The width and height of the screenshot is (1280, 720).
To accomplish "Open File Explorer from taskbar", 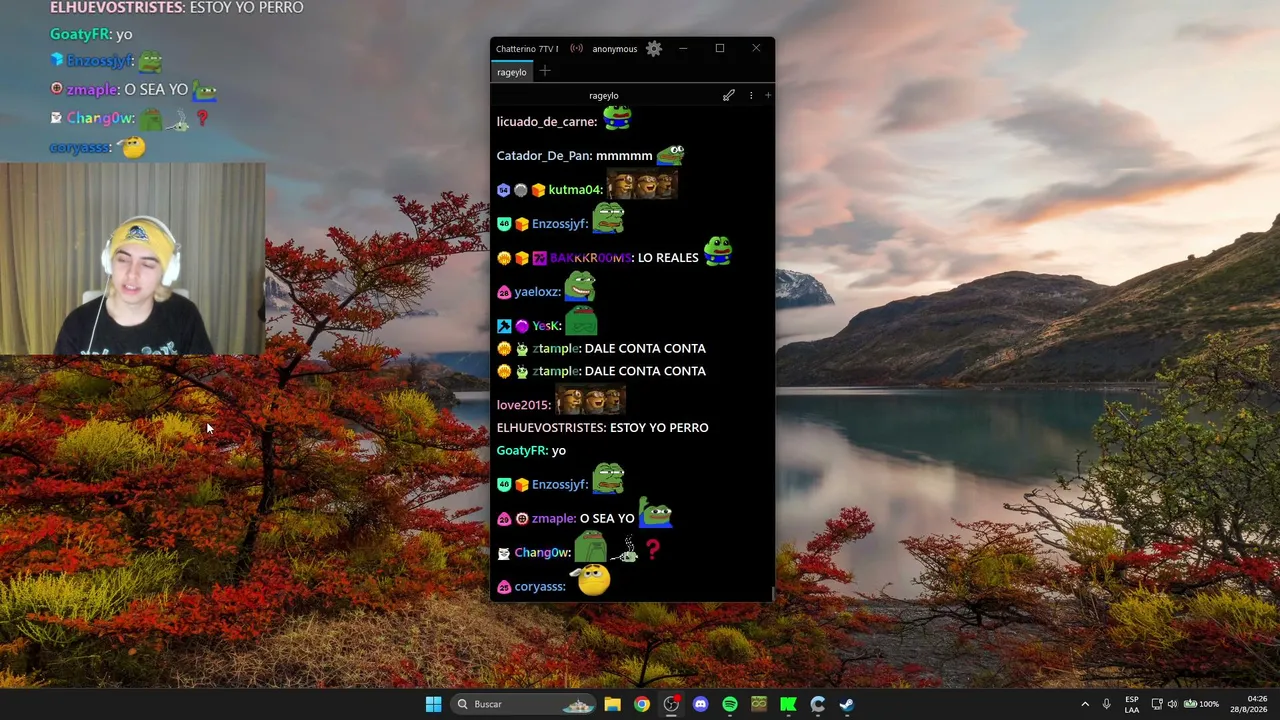I will pyautogui.click(x=612, y=704).
